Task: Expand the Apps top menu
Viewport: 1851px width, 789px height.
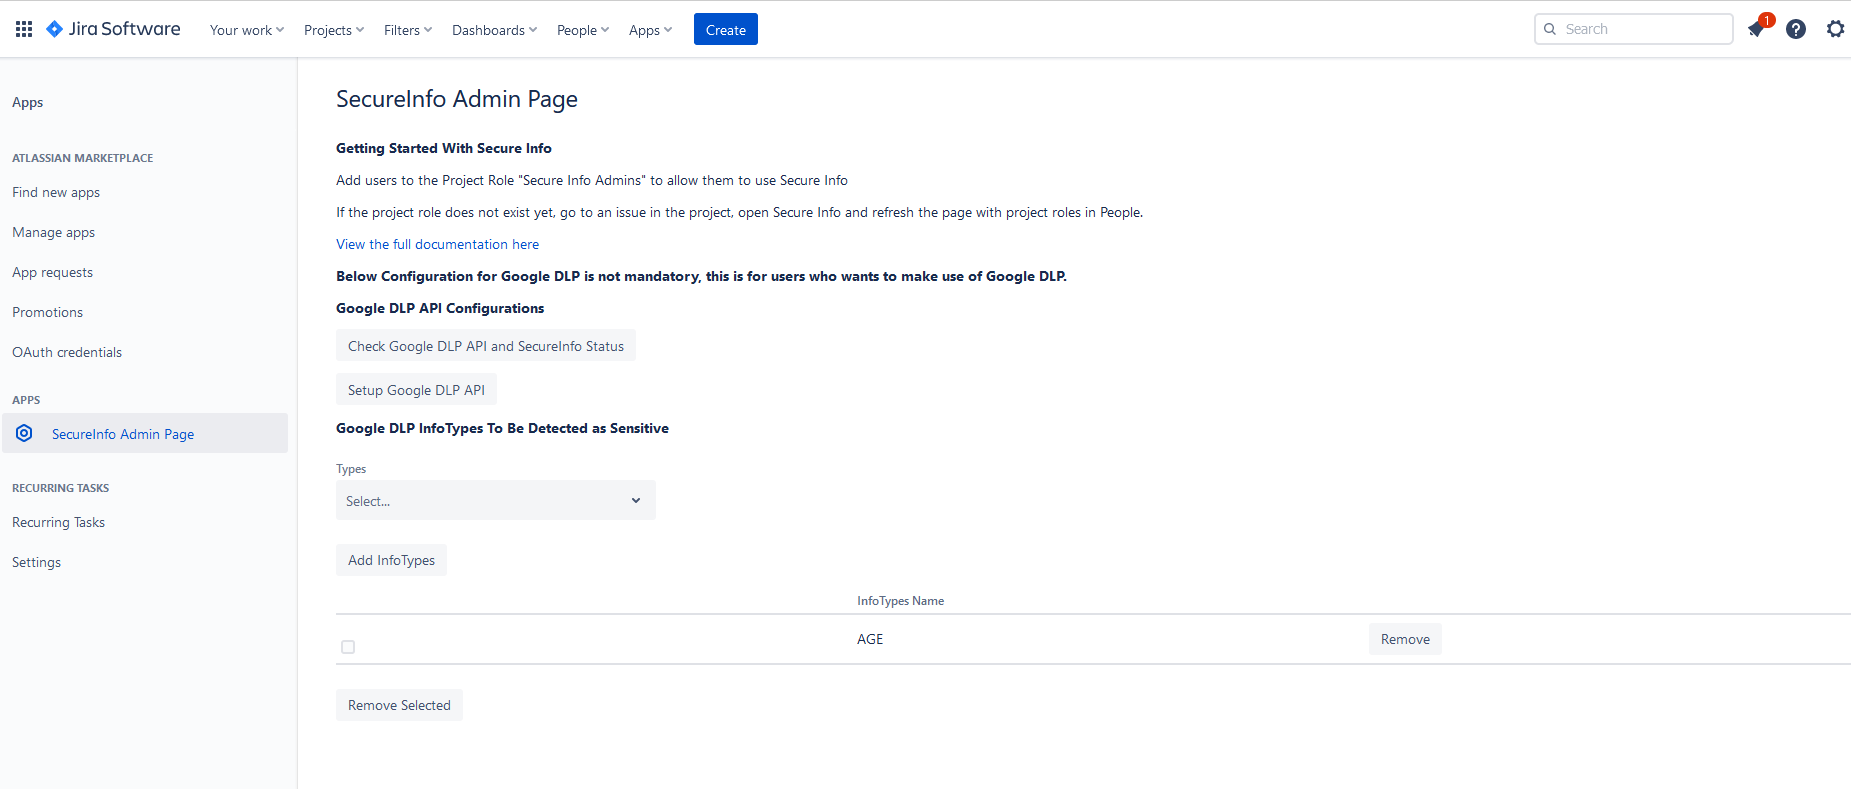Action: point(650,30)
